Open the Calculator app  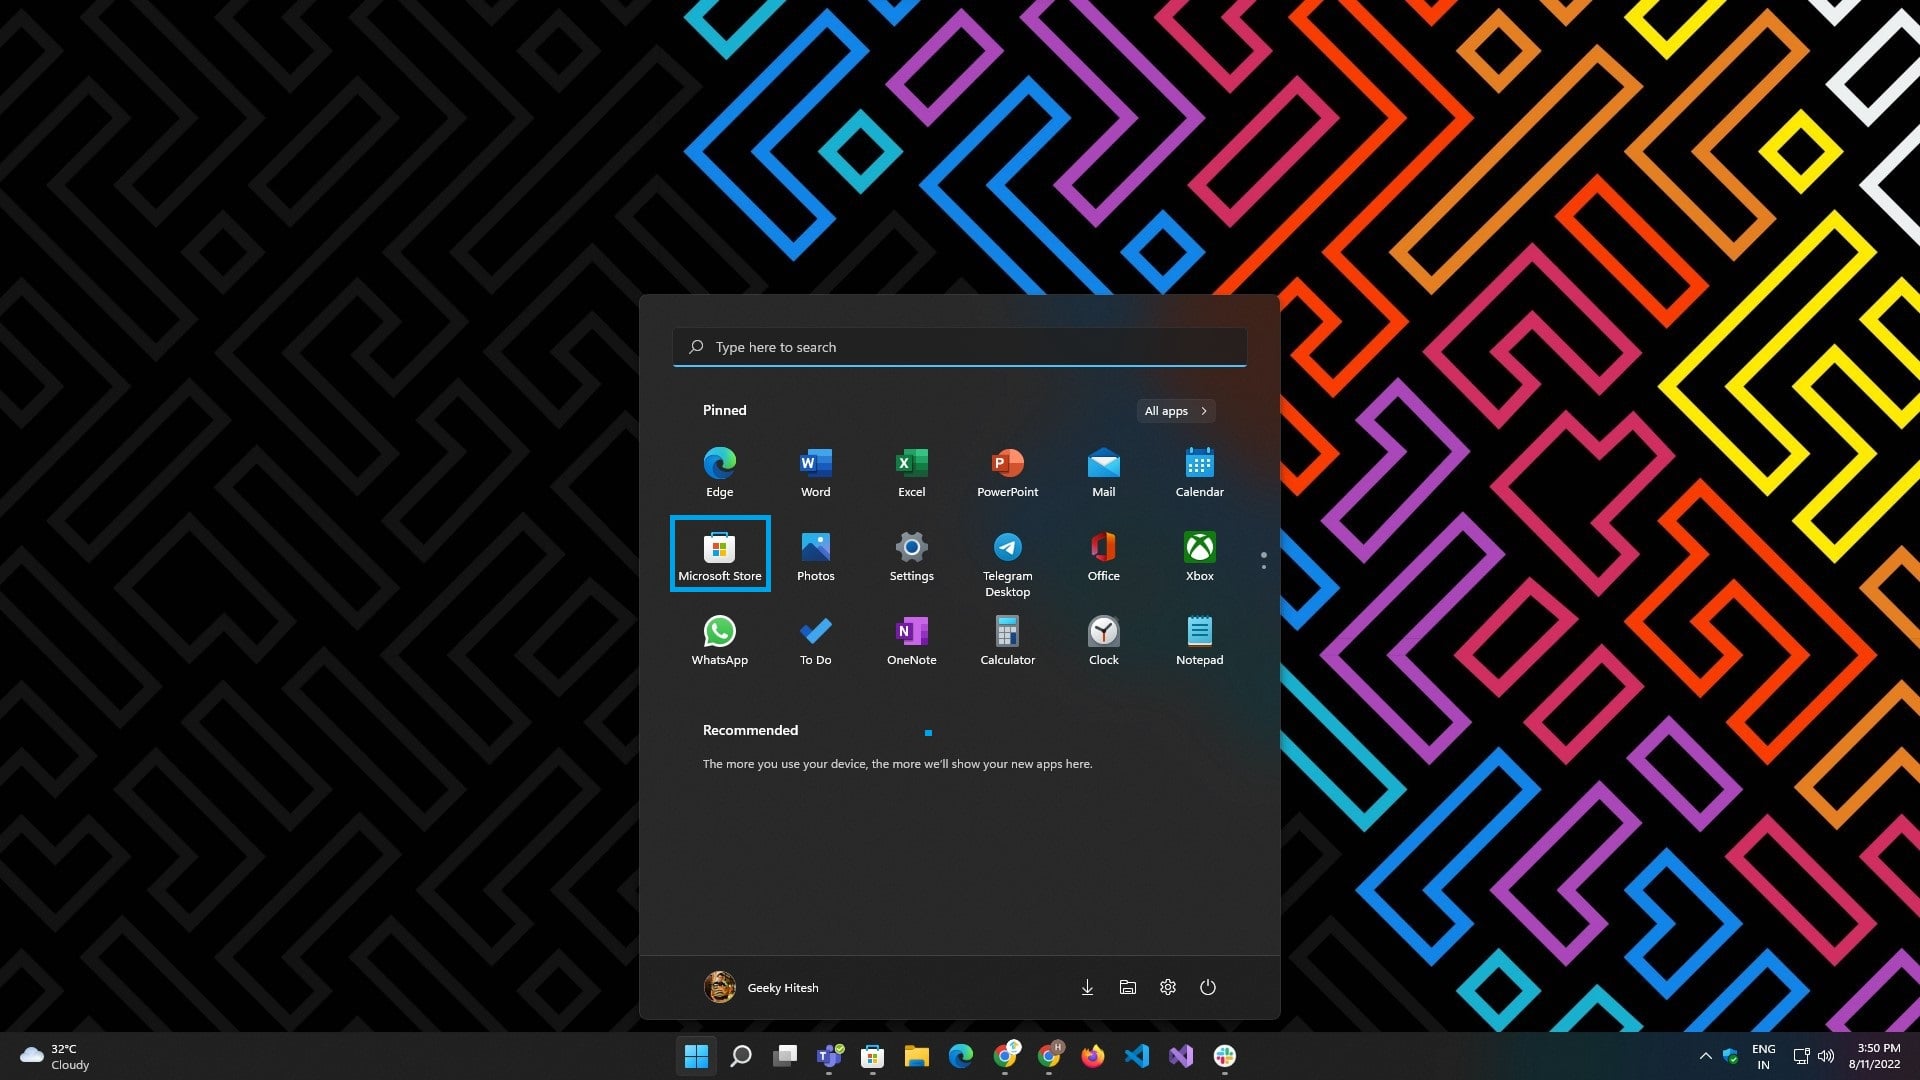pyautogui.click(x=1007, y=640)
